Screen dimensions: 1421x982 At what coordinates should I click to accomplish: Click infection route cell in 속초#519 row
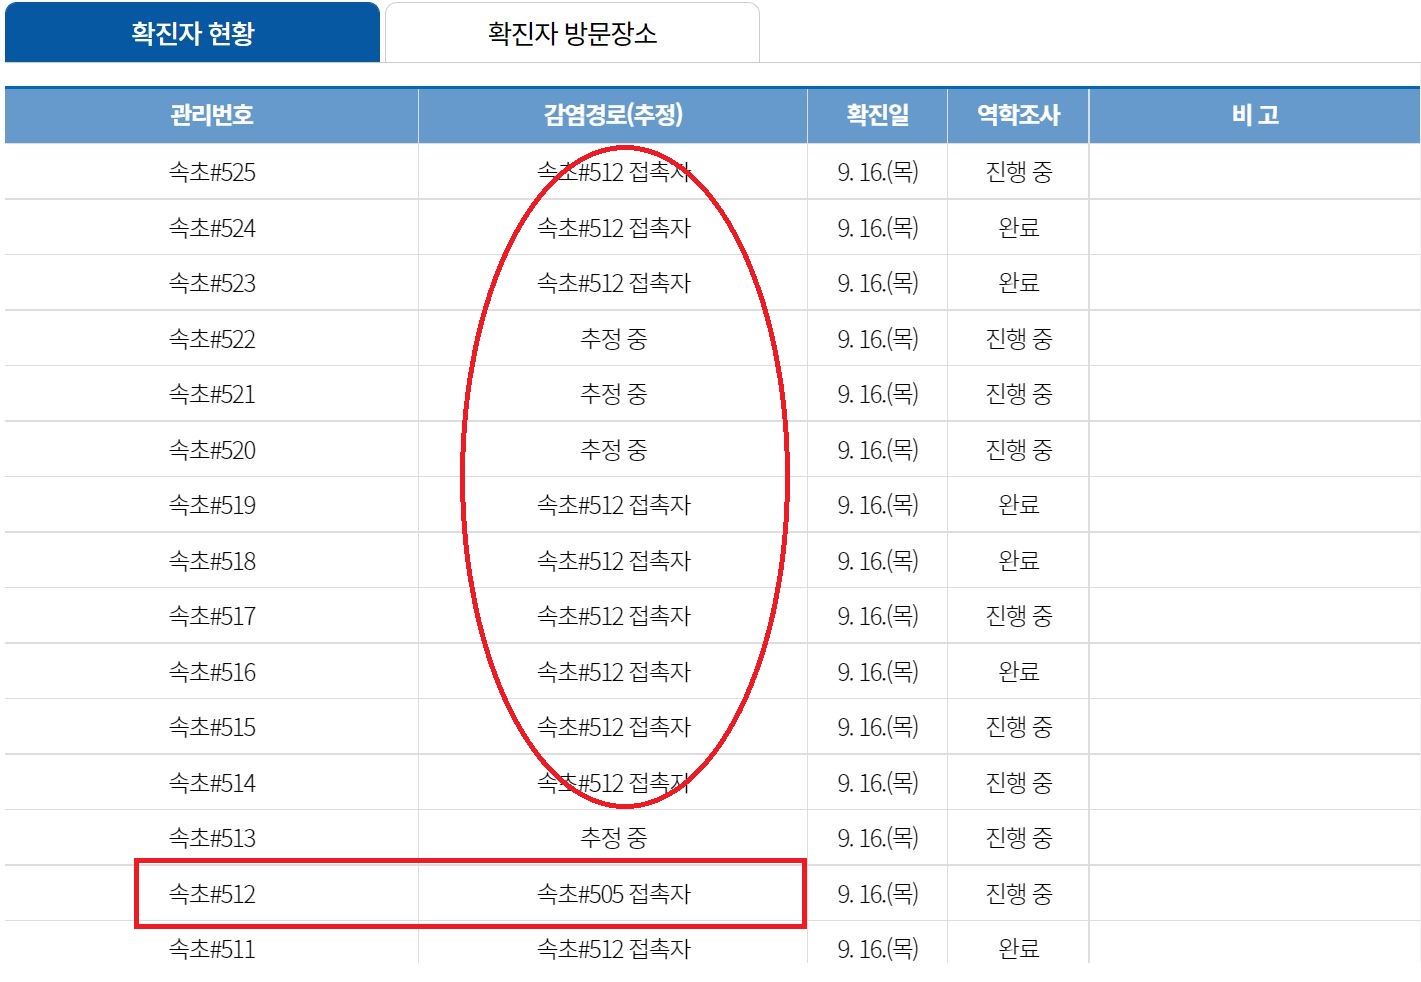(613, 505)
